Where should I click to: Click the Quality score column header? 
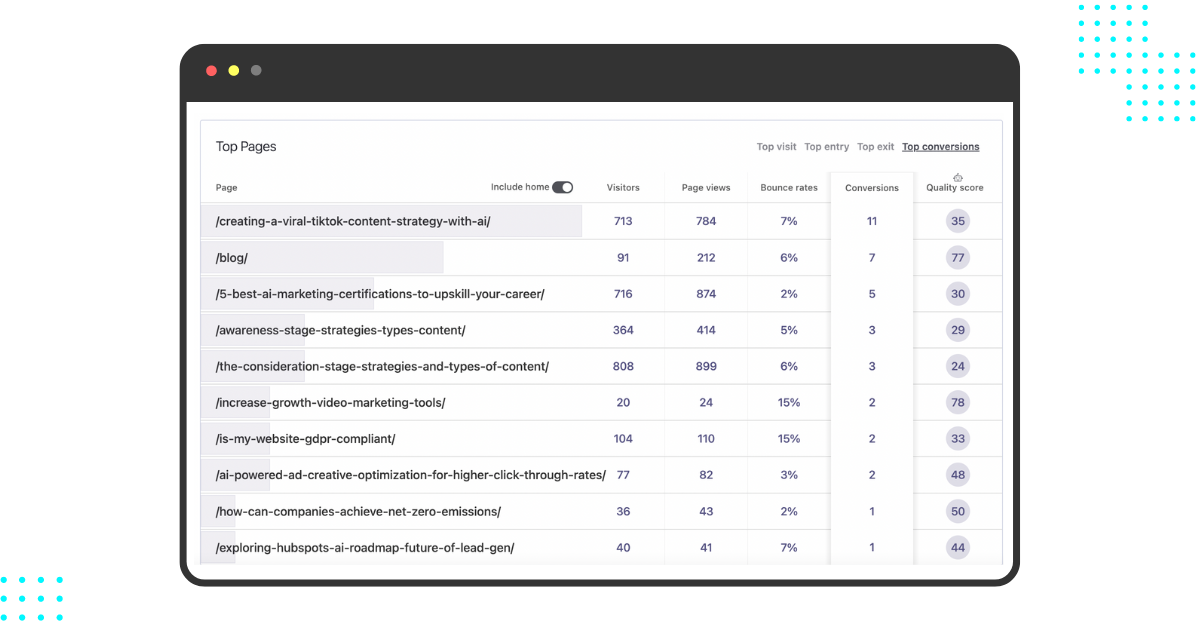click(x=954, y=188)
